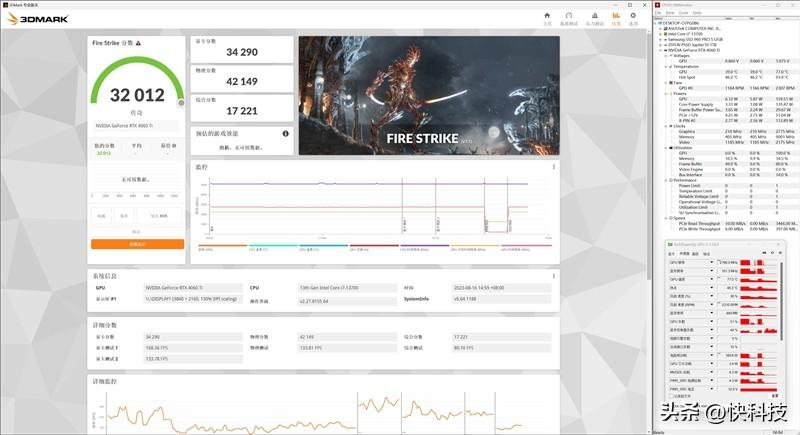Click the physics score value 42 149
The width and height of the screenshot is (800, 435).
click(x=242, y=82)
